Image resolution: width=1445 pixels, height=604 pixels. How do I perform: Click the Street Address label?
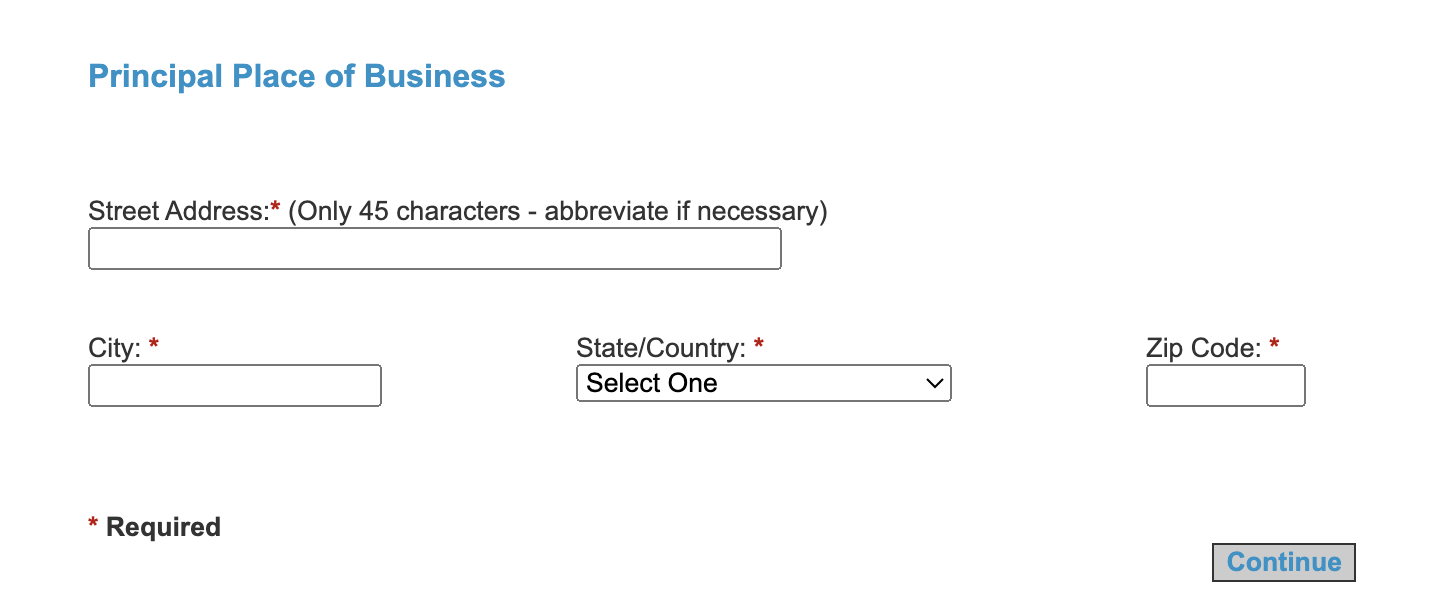pyautogui.click(x=178, y=211)
